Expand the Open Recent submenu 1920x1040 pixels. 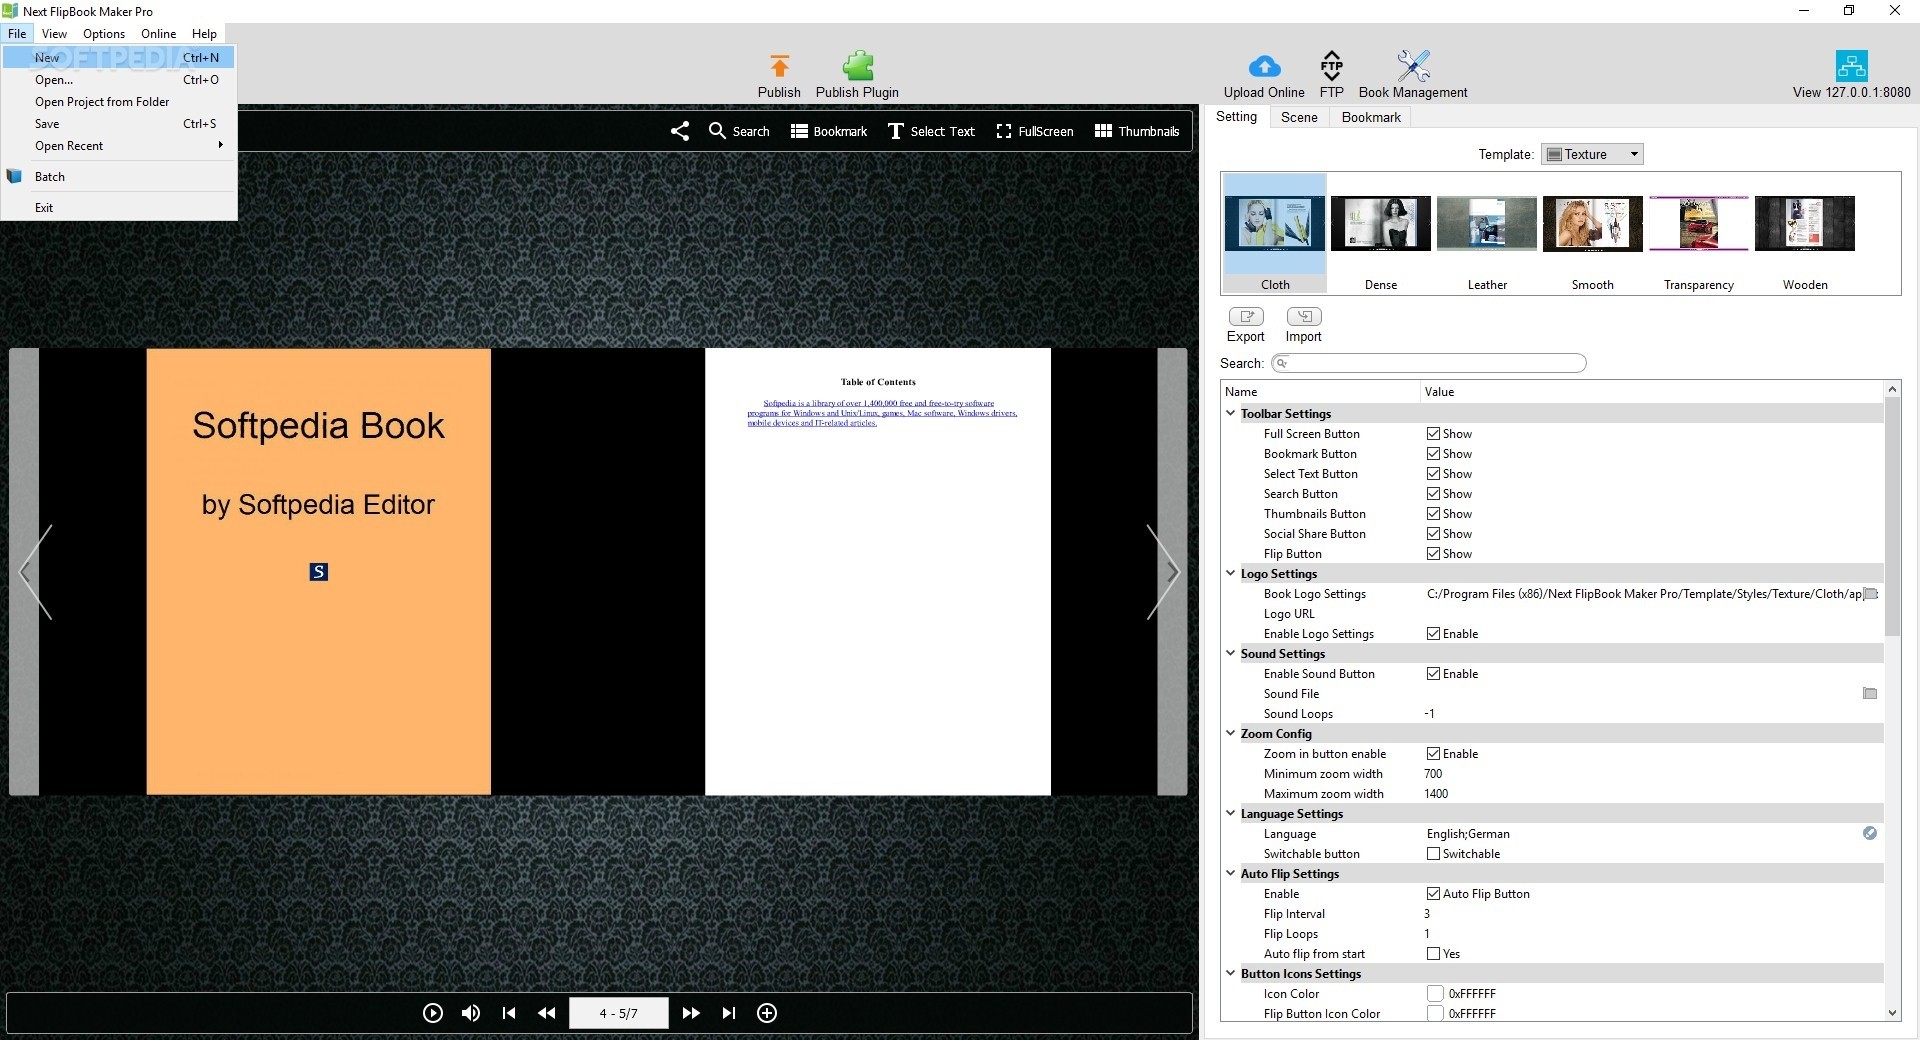119,146
